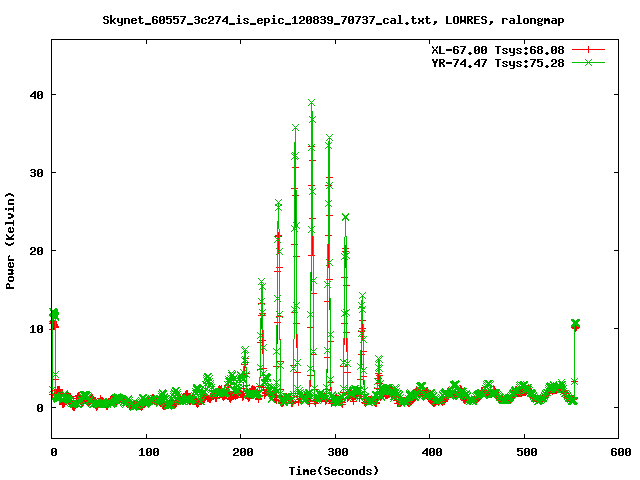Click the highest green peak marker near 39 Kelvin

[311, 103]
